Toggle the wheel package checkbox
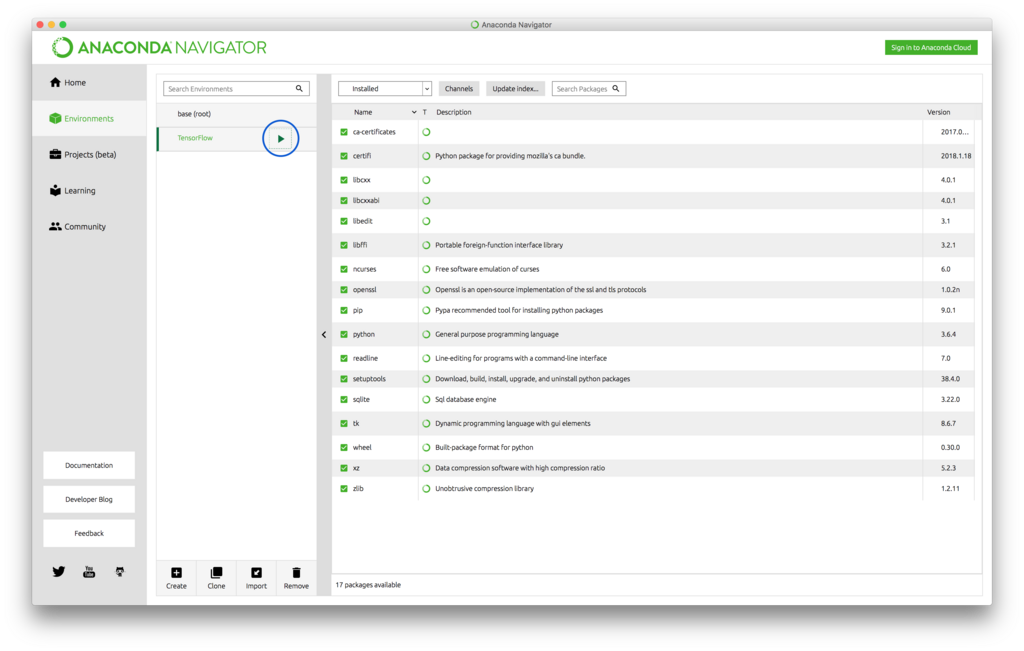The width and height of the screenshot is (1024, 651). (x=344, y=448)
